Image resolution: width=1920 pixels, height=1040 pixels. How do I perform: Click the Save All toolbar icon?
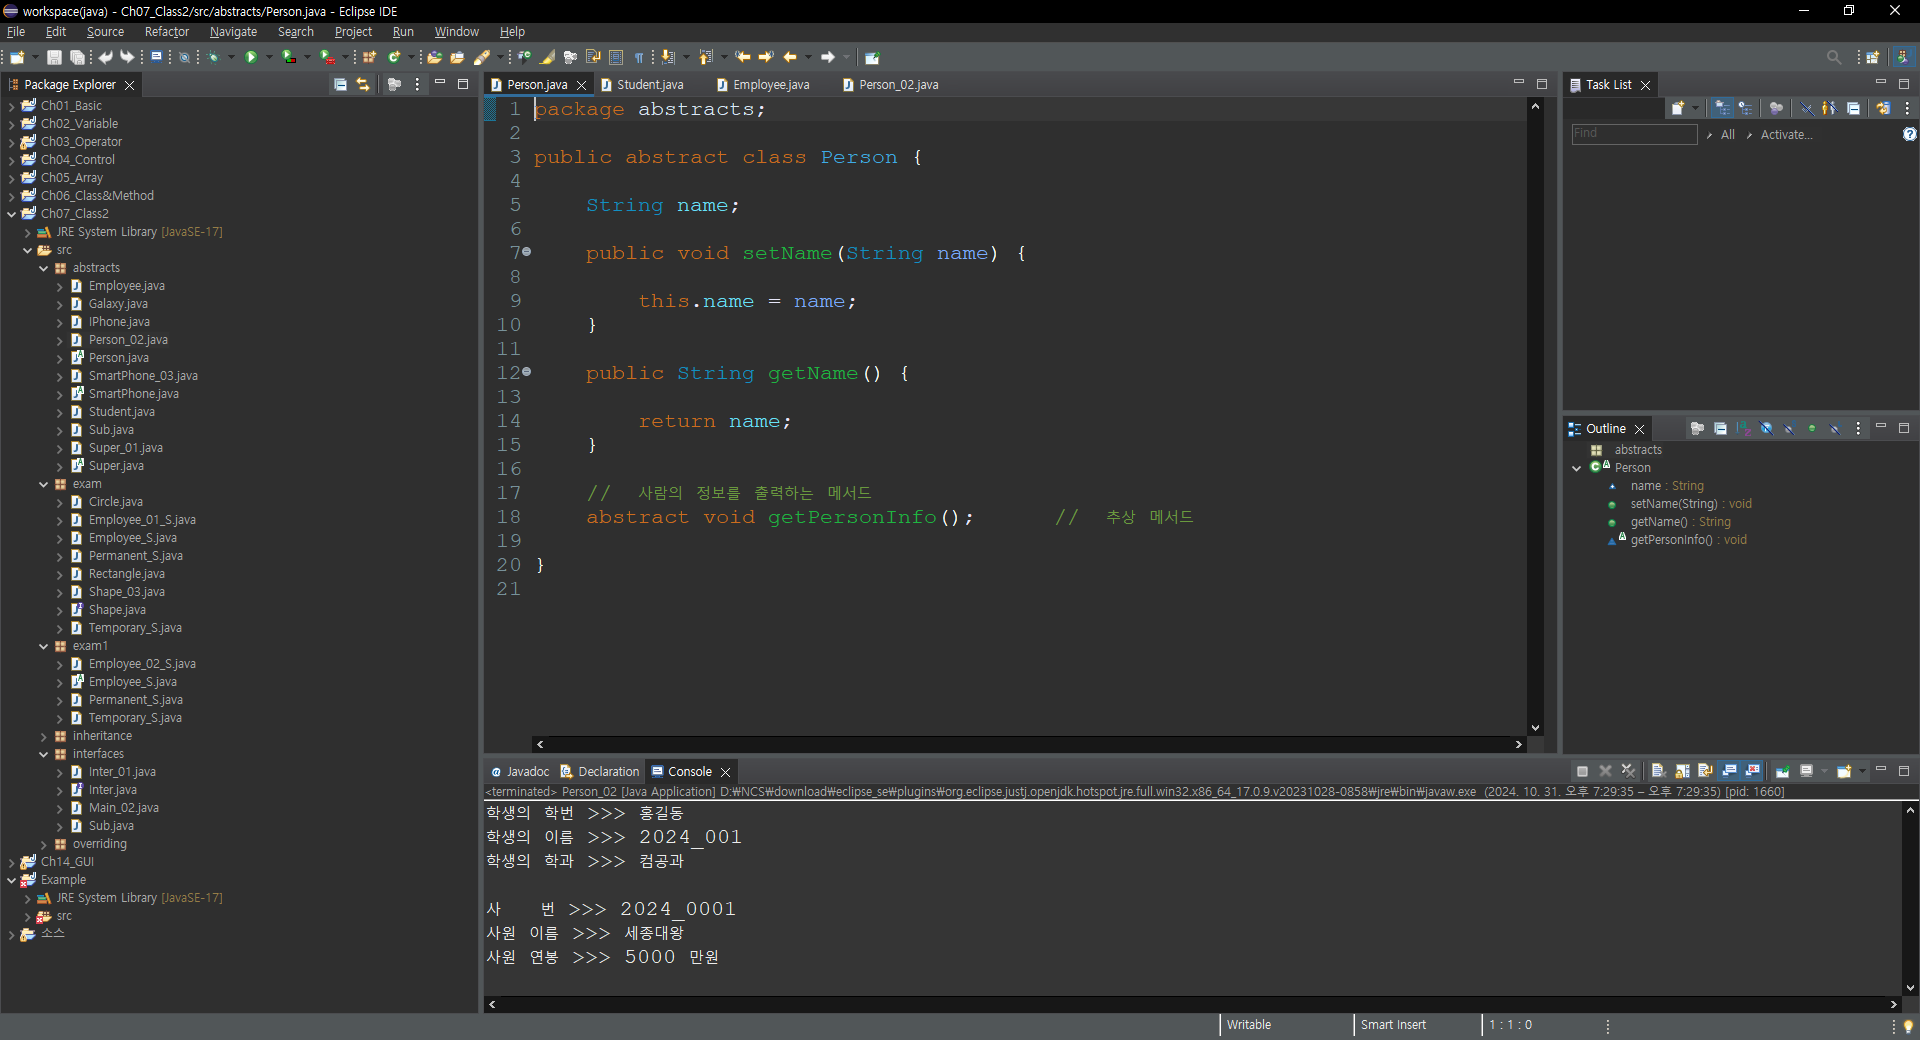point(77,58)
